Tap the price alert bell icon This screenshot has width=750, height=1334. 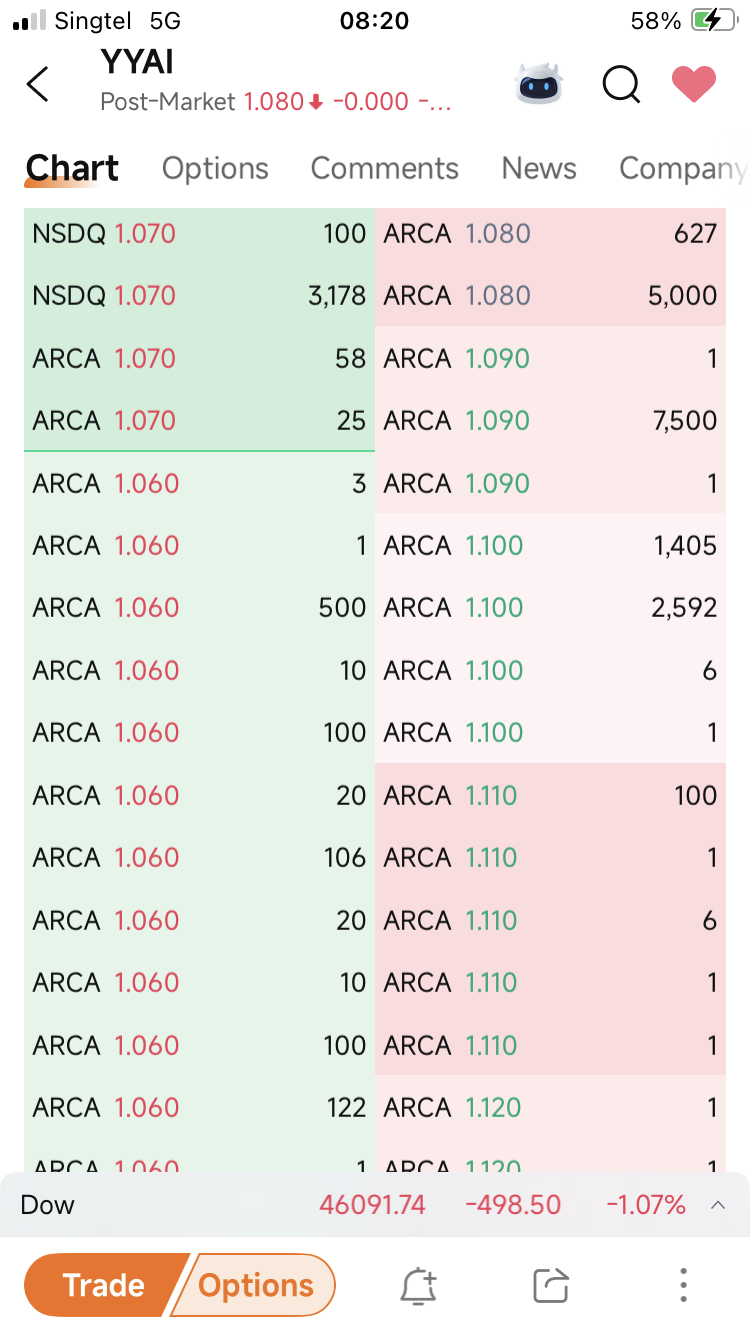point(418,1286)
